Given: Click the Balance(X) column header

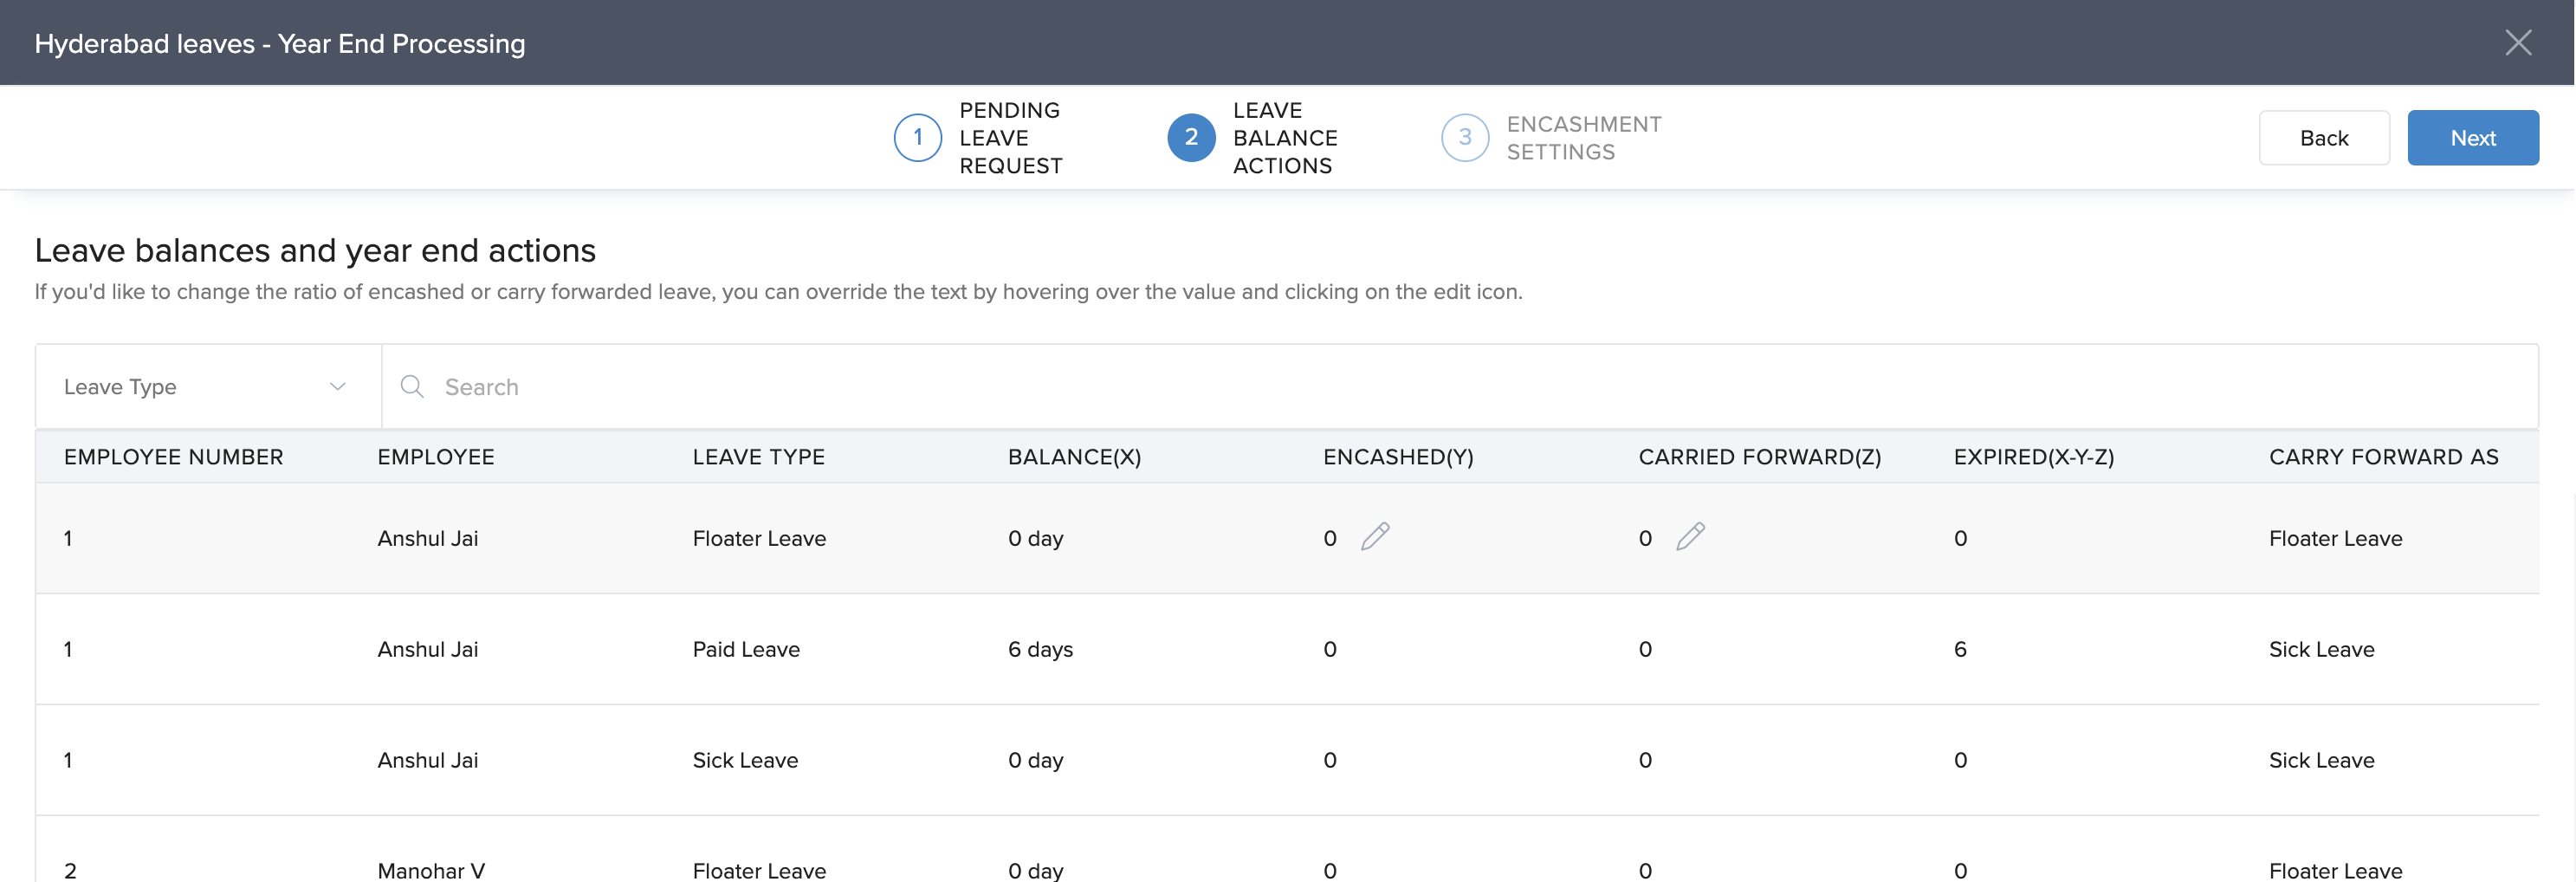Looking at the screenshot, I should 1074,457.
